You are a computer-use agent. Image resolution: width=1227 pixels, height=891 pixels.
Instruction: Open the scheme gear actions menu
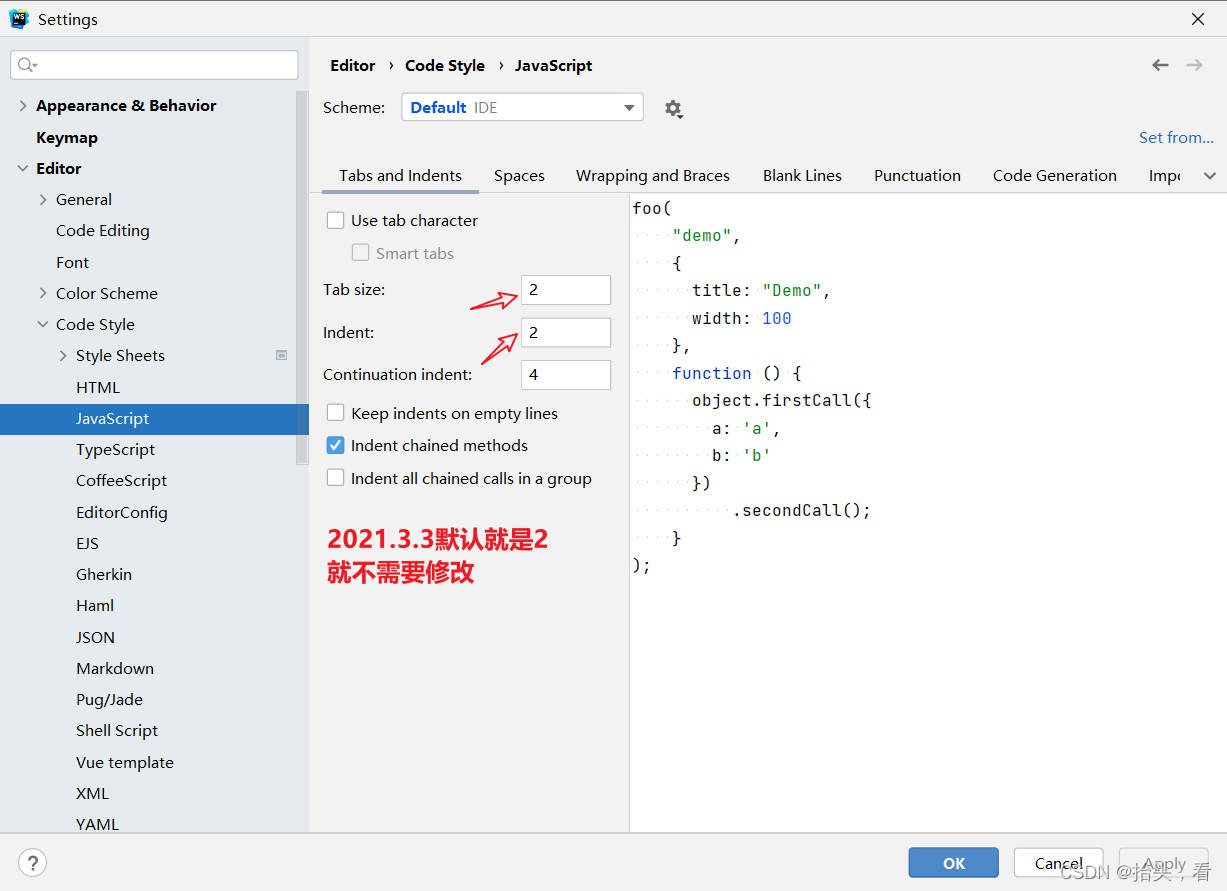tap(674, 108)
